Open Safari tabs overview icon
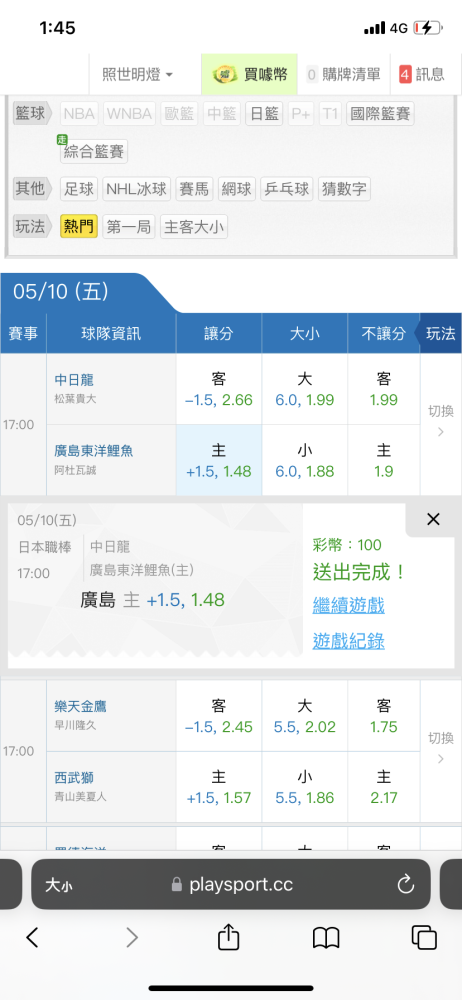 (424, 938)
